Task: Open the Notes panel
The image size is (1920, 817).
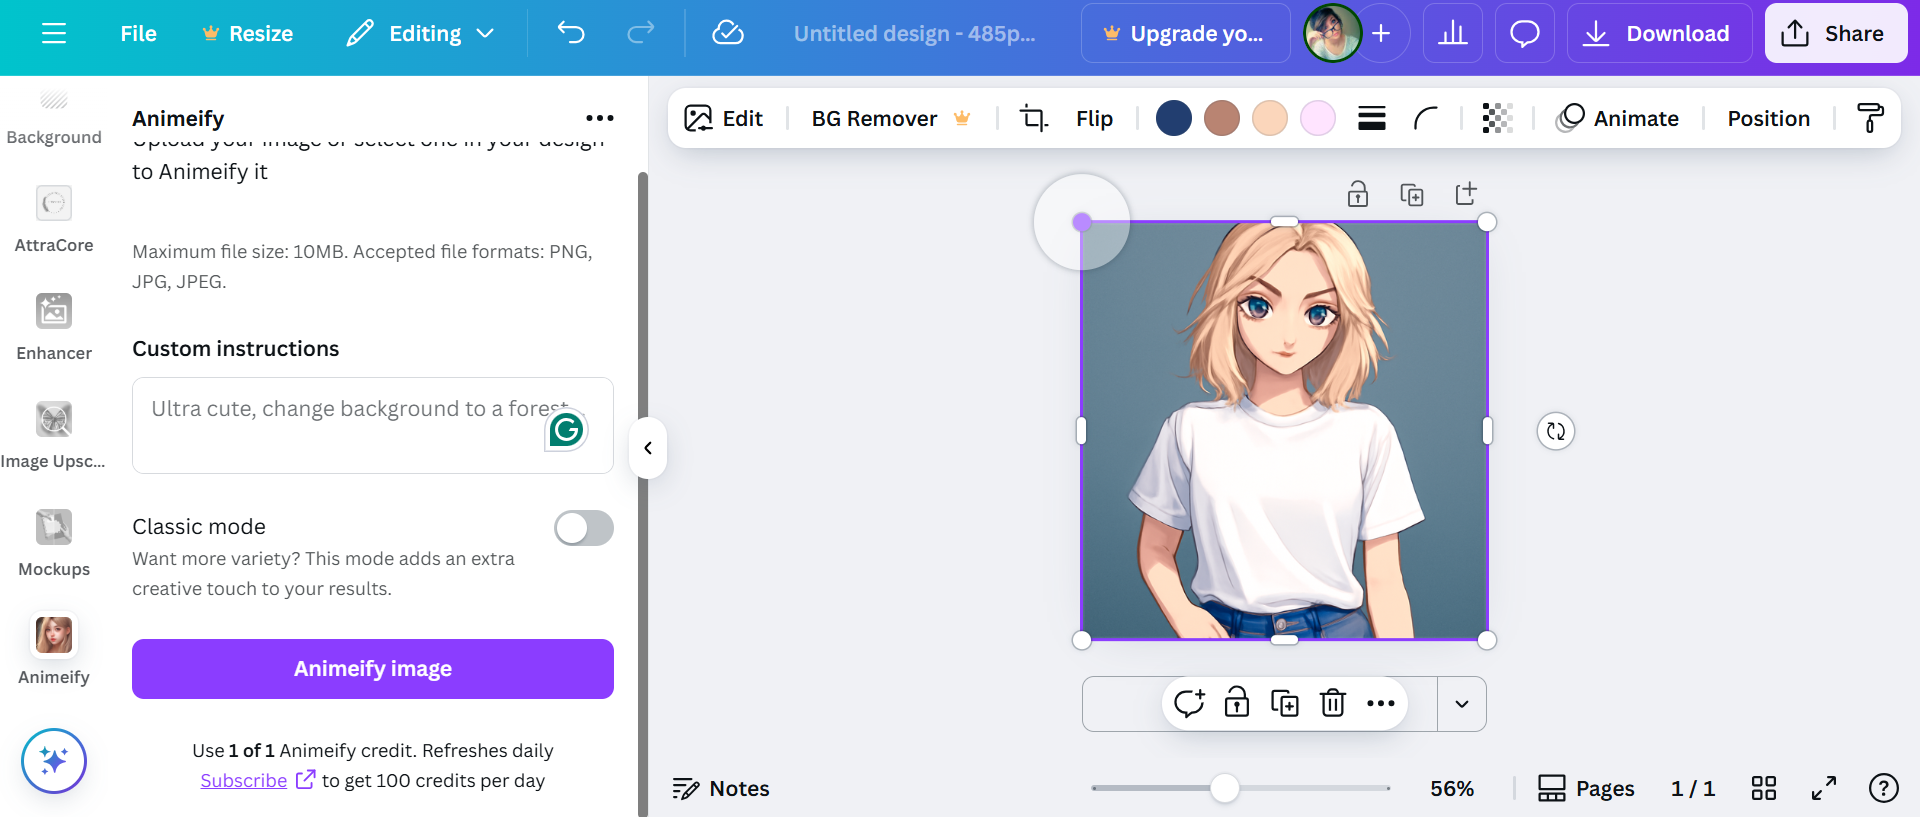Action: click(x=721, y=788)
